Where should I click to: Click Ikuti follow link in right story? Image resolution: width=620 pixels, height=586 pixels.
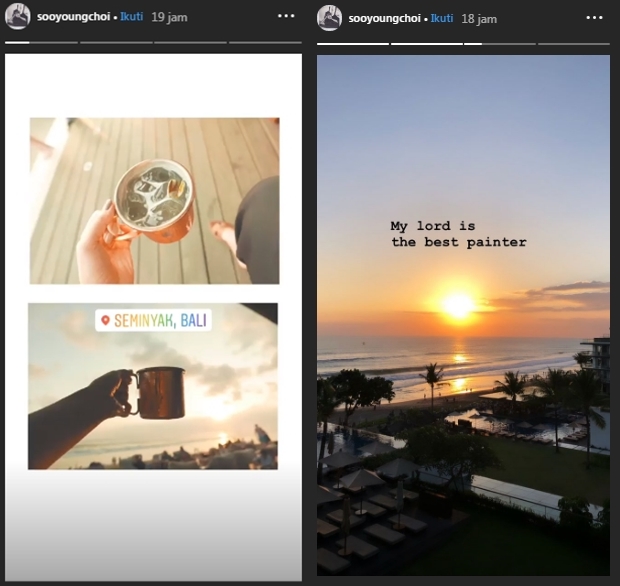click(442, 19)
